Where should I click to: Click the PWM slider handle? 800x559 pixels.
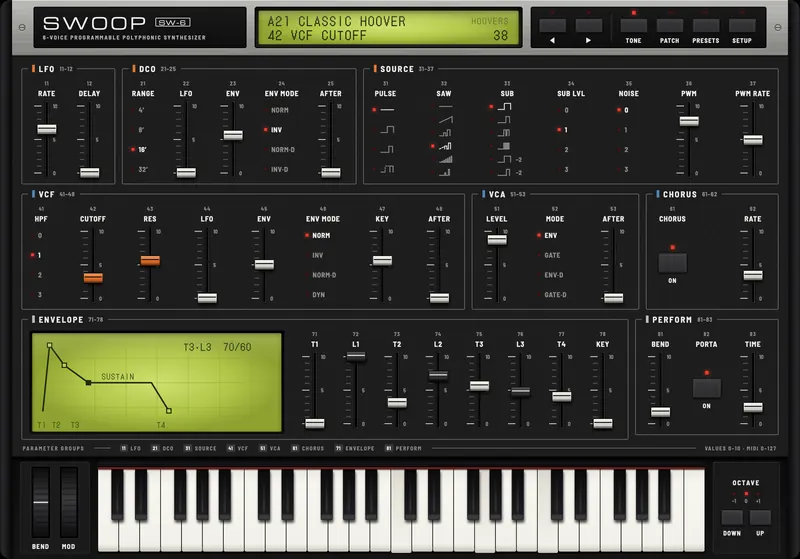689,121
